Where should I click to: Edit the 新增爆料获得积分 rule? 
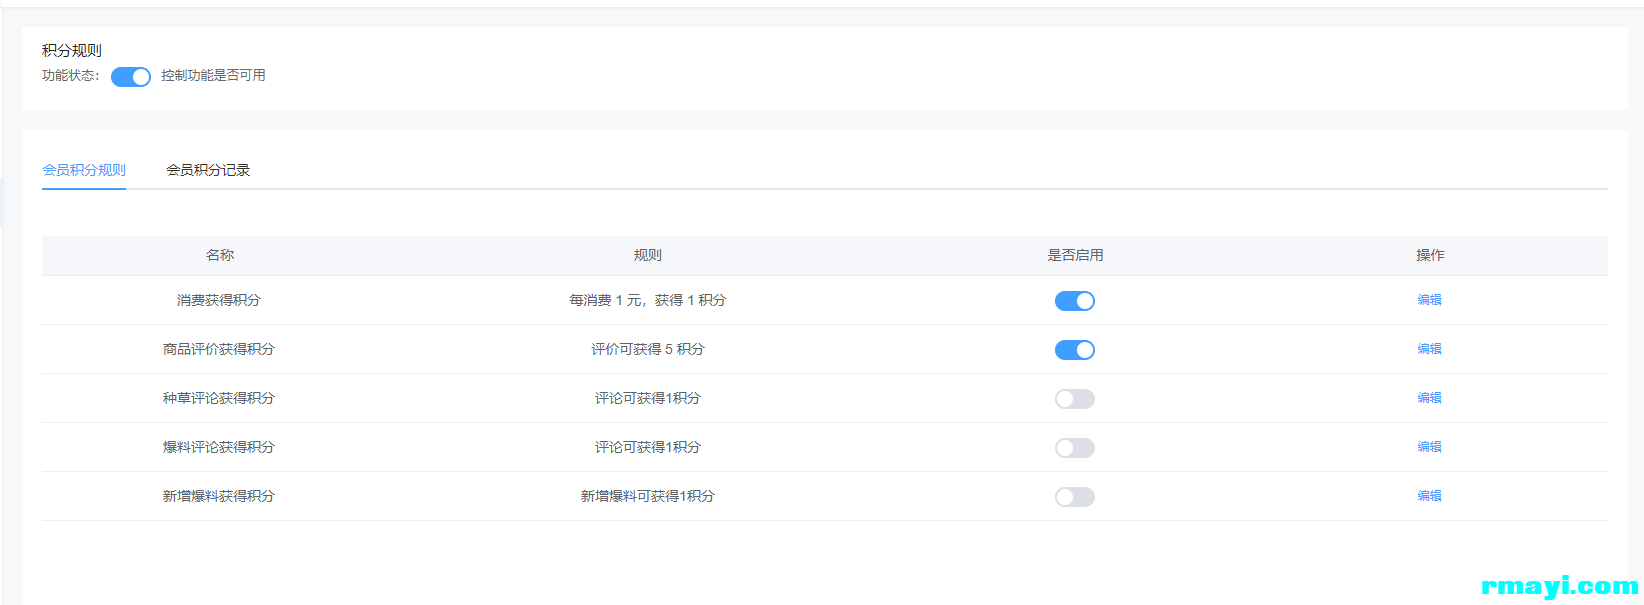coord(1429,496)
